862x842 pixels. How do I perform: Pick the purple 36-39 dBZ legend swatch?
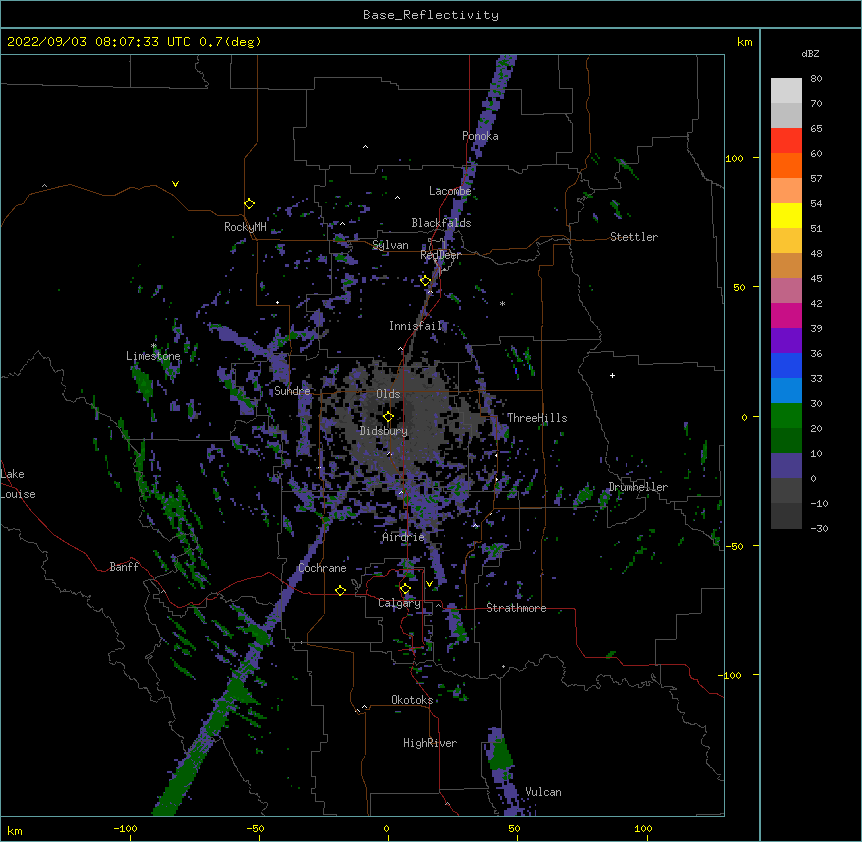[x=786, y=340]
